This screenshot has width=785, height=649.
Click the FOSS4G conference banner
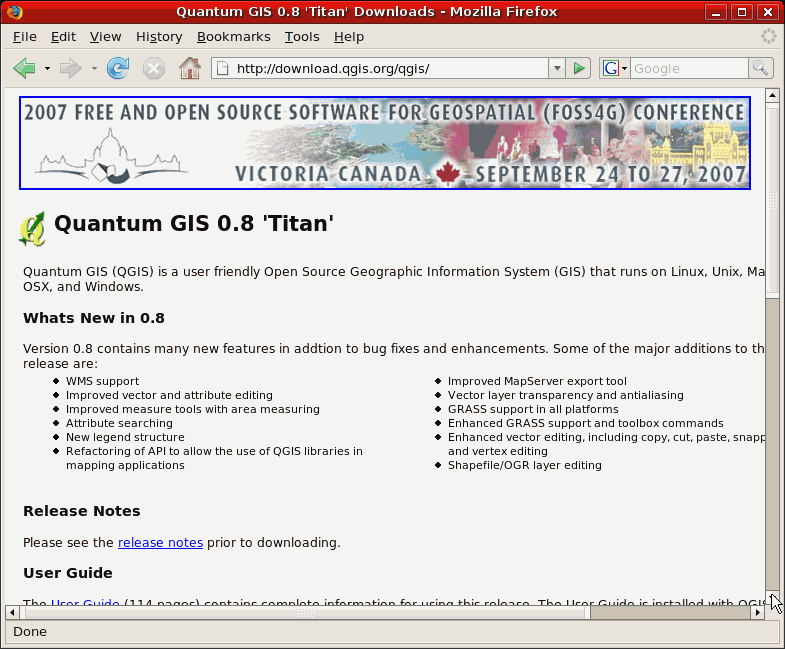point(384,143)
